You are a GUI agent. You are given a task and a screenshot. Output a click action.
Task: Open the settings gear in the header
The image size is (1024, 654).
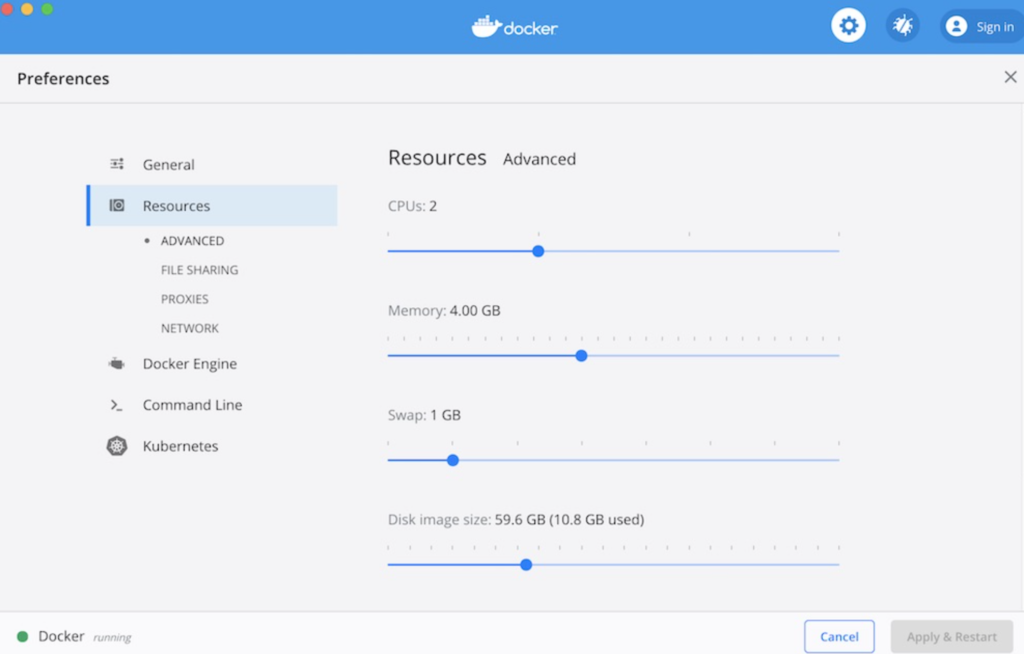[848, 25]
